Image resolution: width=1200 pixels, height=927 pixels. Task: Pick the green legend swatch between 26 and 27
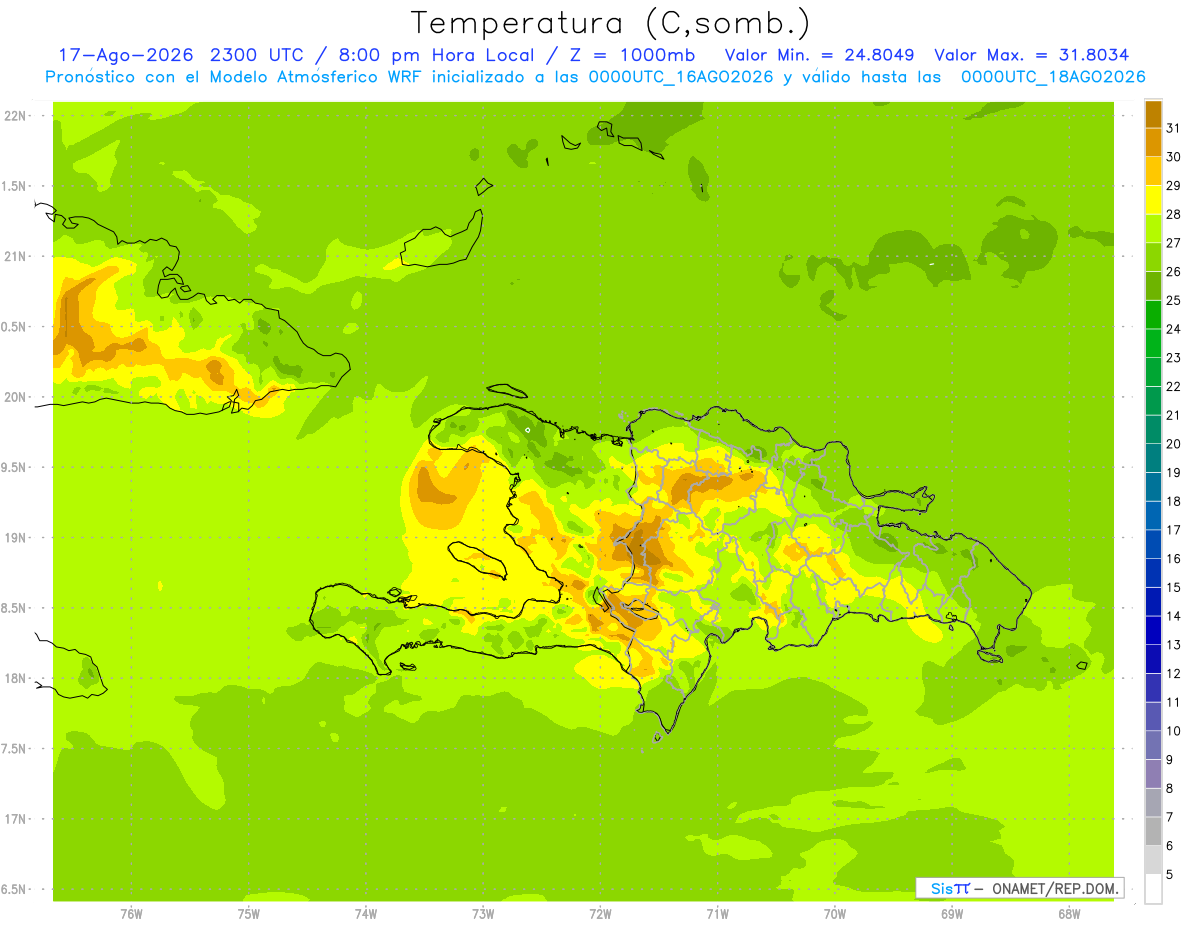coord(1154,258)
